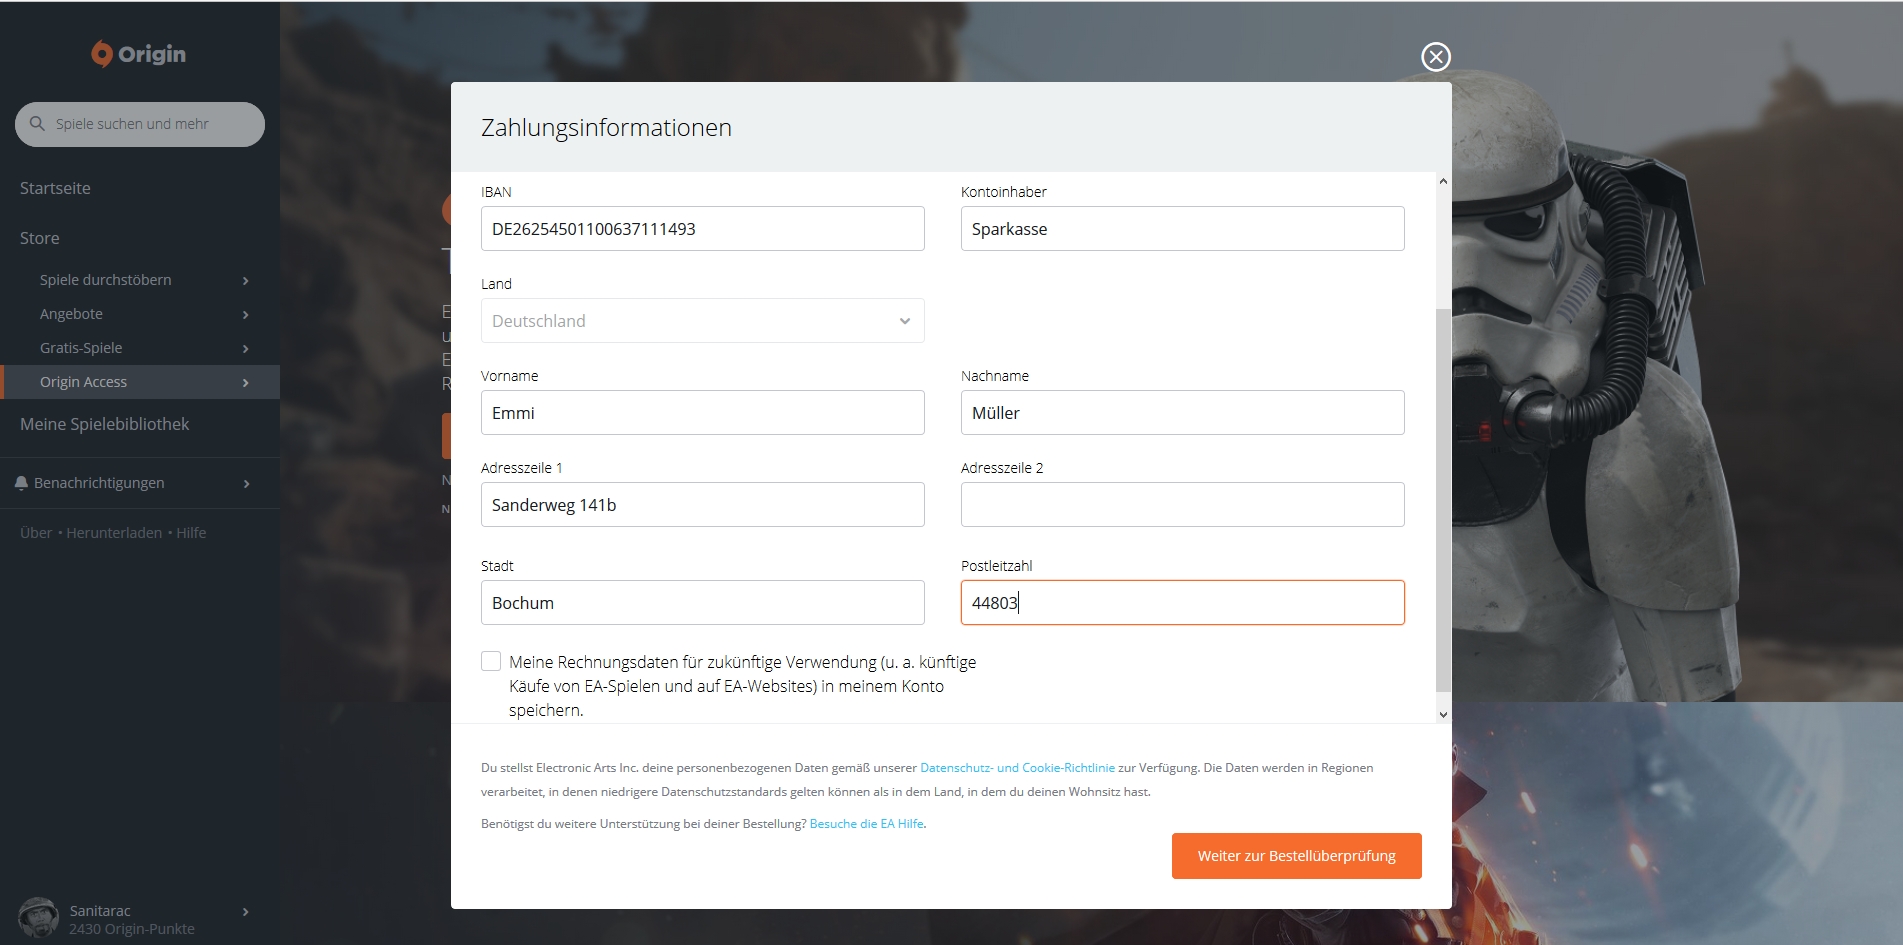This screenshot has height=945, width=1903.
Task: Click Weiter zur Bestellüberprüfung button
Action: pyautogui.click(x=1296, y=856)
